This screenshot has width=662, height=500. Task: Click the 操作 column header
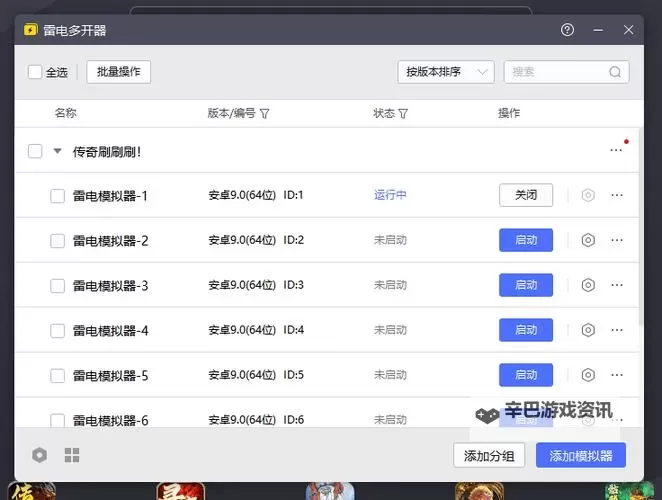tap(509, 113)
